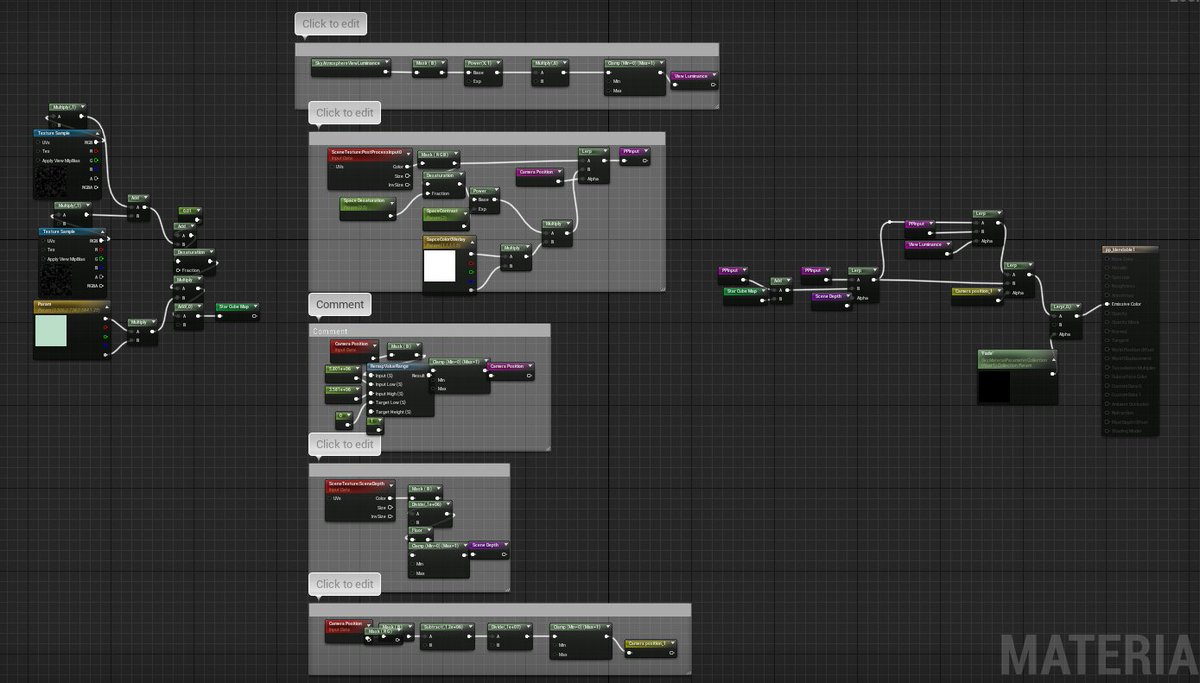Toggle the expand arrow on the Subtract node
Image resolution: width=1200 pixels, height=683 pixels.
(471, 626)
